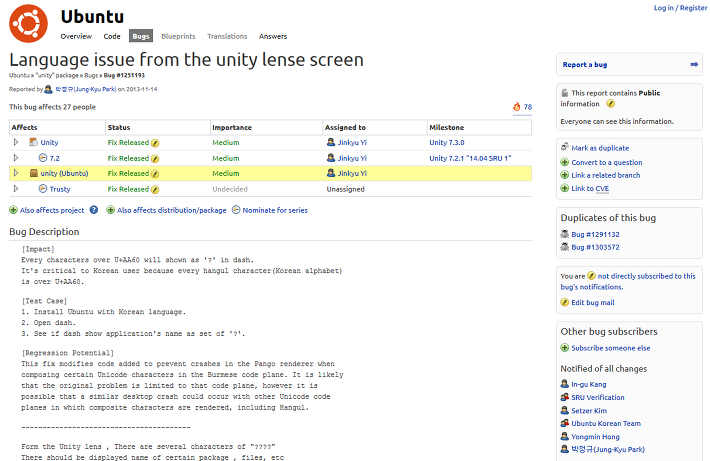The height and width of the screenshot is (461, 710).
Task: Click the Ubuntu Korean Team subscriber link
Action: (x=606, y=423)
